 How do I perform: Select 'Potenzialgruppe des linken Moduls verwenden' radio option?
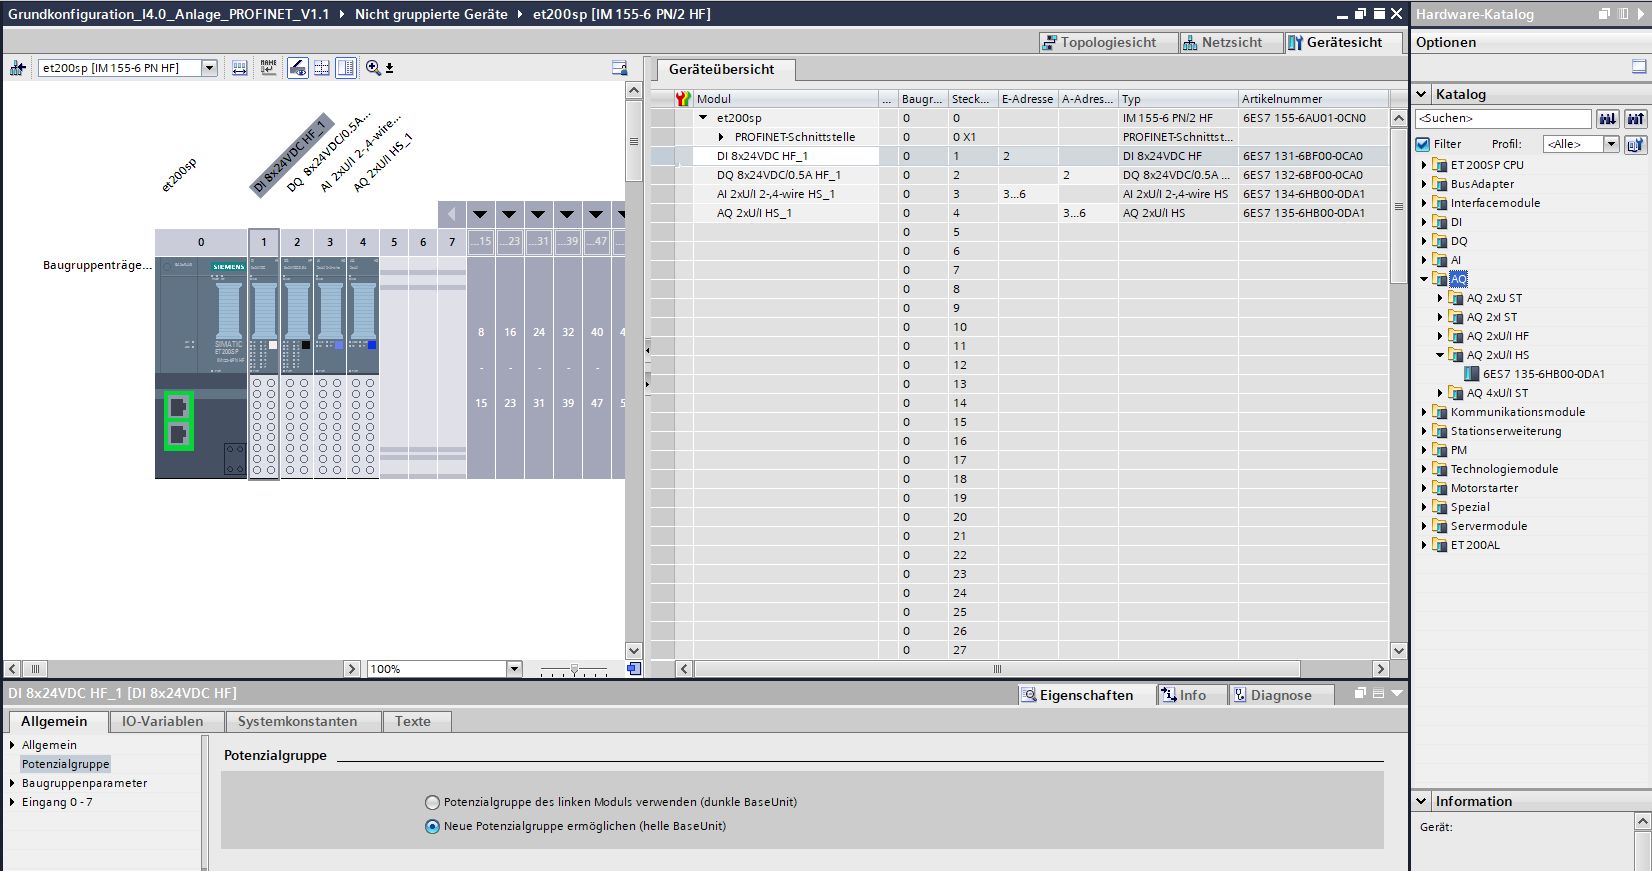click(433, 802)
